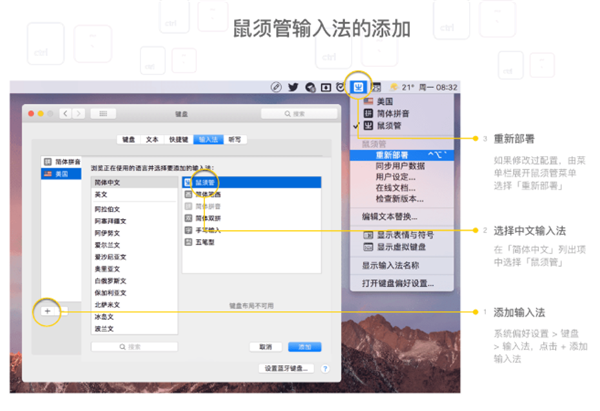
Task: Switch to the 快捷键 tab
Action: [x=180, y=140]
